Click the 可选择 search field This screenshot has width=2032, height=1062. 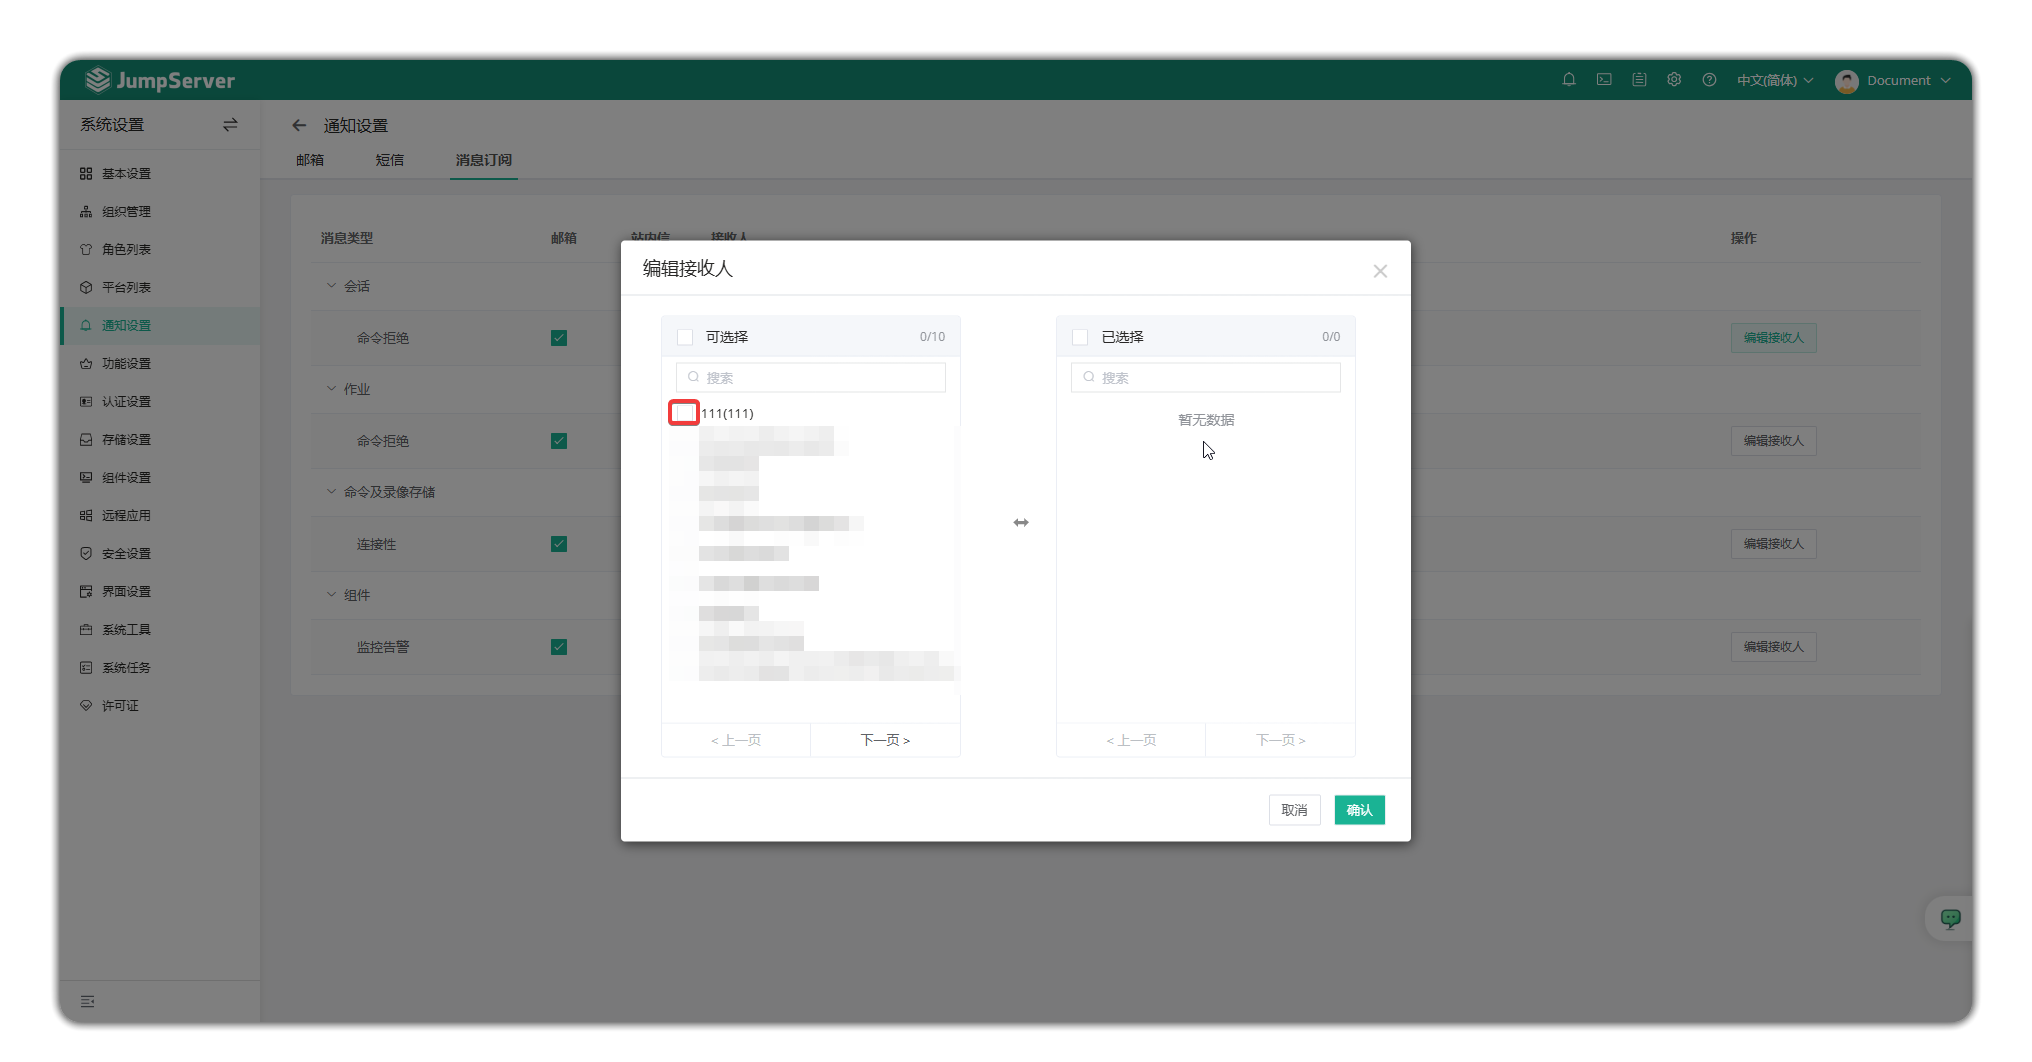(x=811, y=378)
